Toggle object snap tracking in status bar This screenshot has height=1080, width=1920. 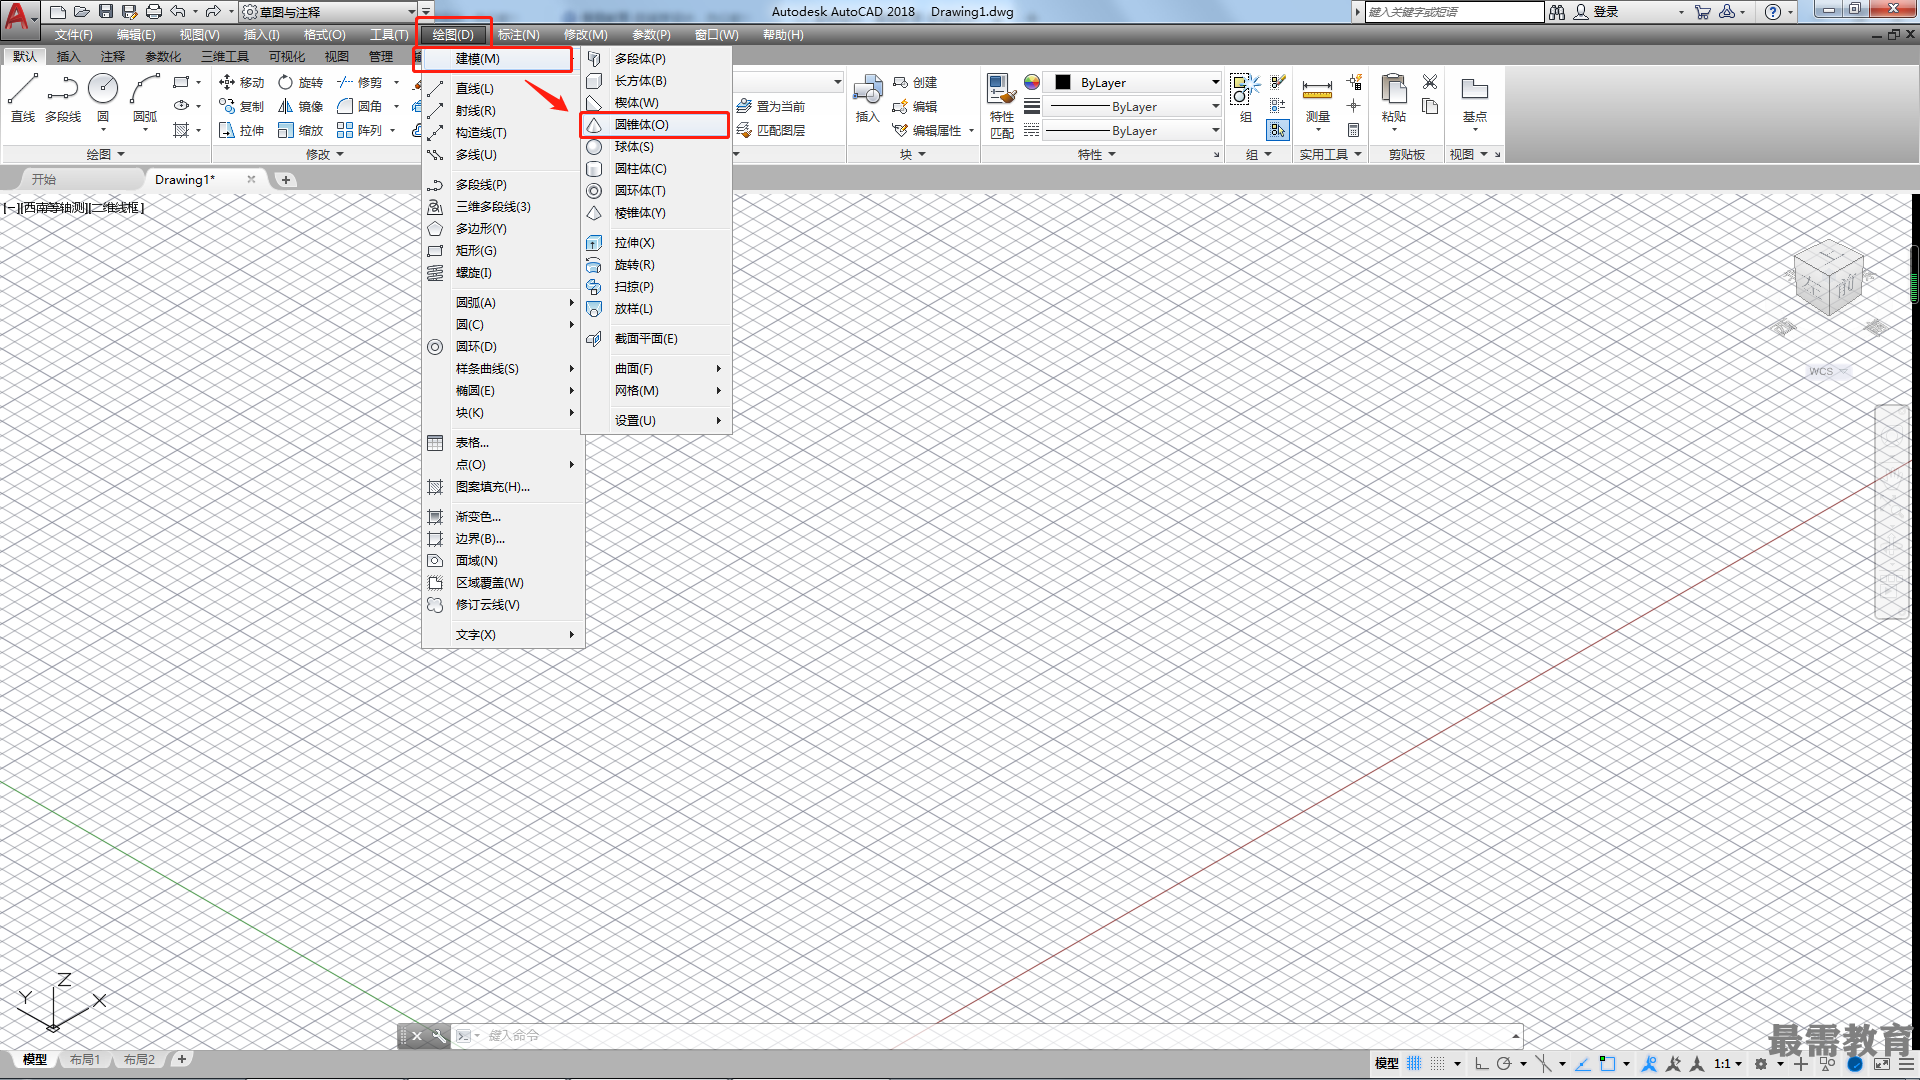pyautogui.click(x=1583, y=1063)
